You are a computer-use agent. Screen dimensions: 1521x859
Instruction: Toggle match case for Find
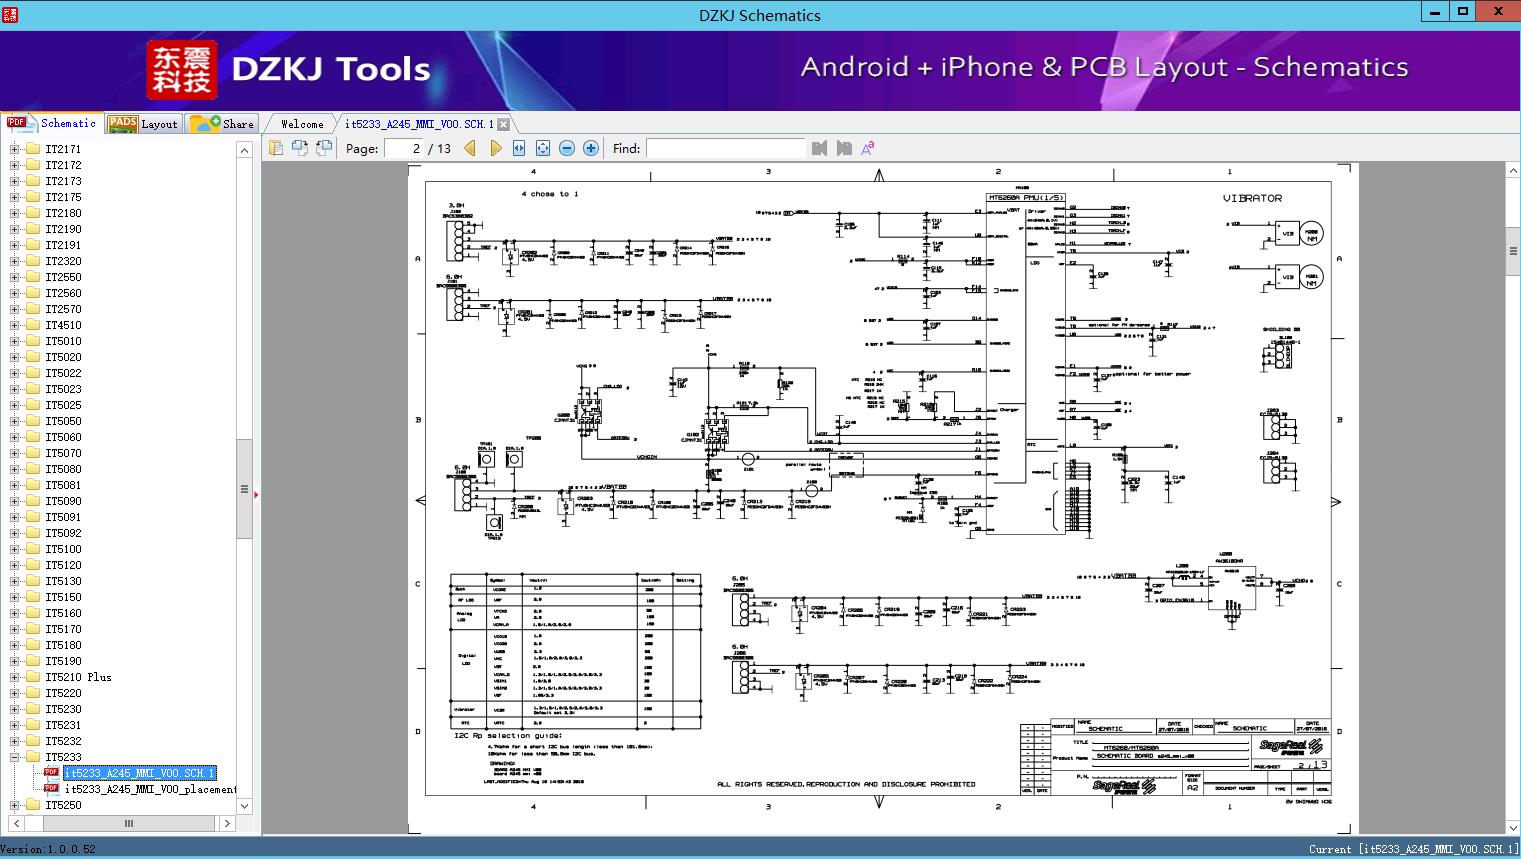(x=868, y=148)
